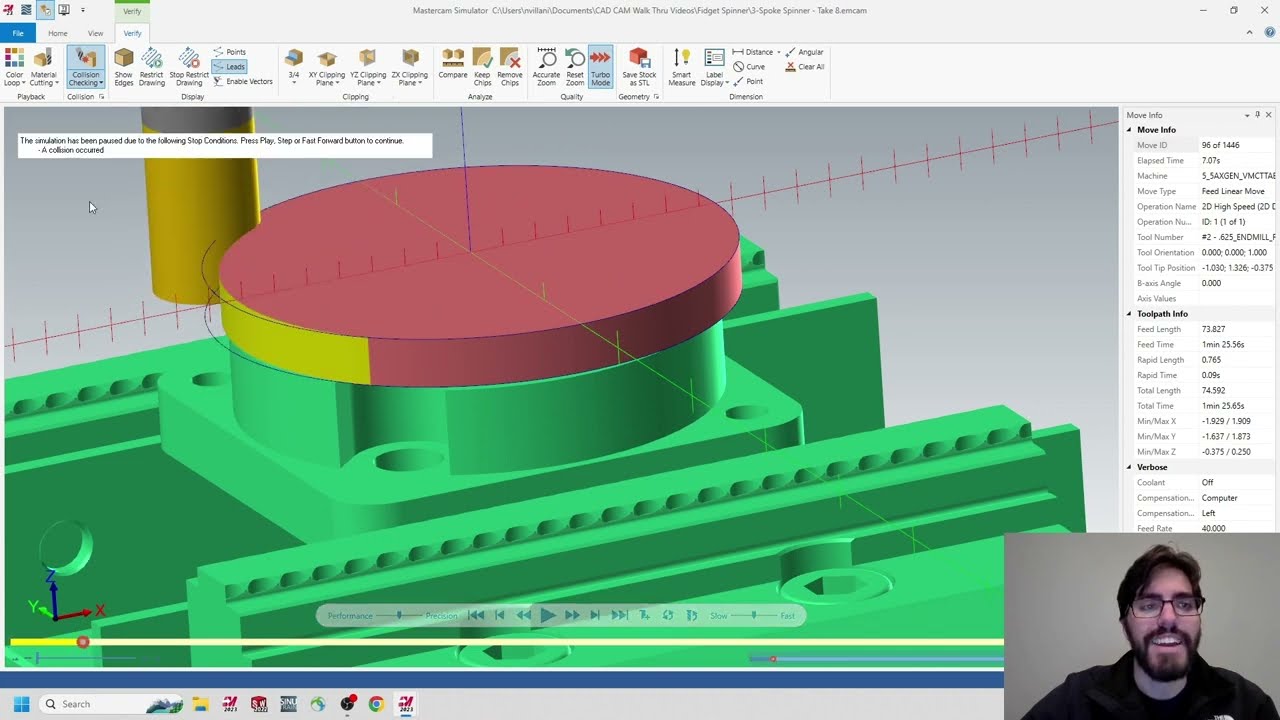
Task: Click the Keep Chips icon
Action: click(x=482, y=58)
